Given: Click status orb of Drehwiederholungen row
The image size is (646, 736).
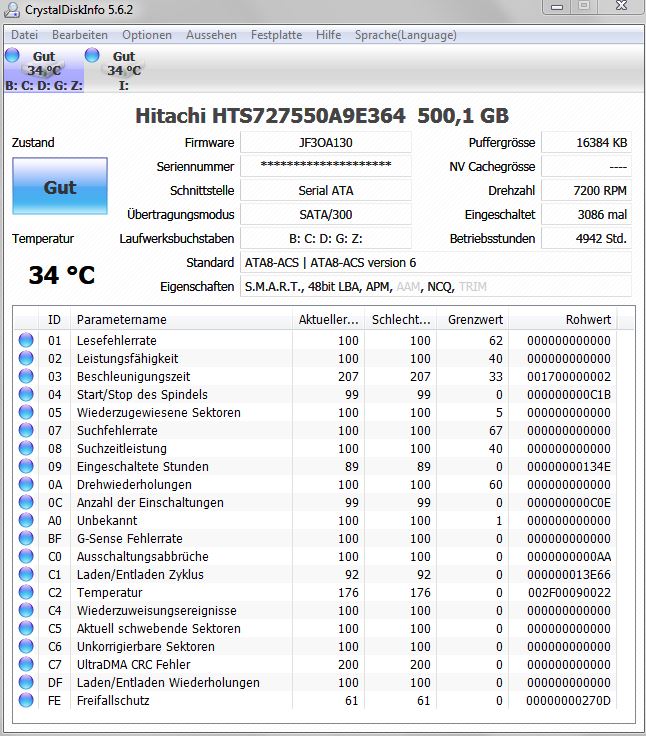Looking at the screenshot, I should pos(26,484).
